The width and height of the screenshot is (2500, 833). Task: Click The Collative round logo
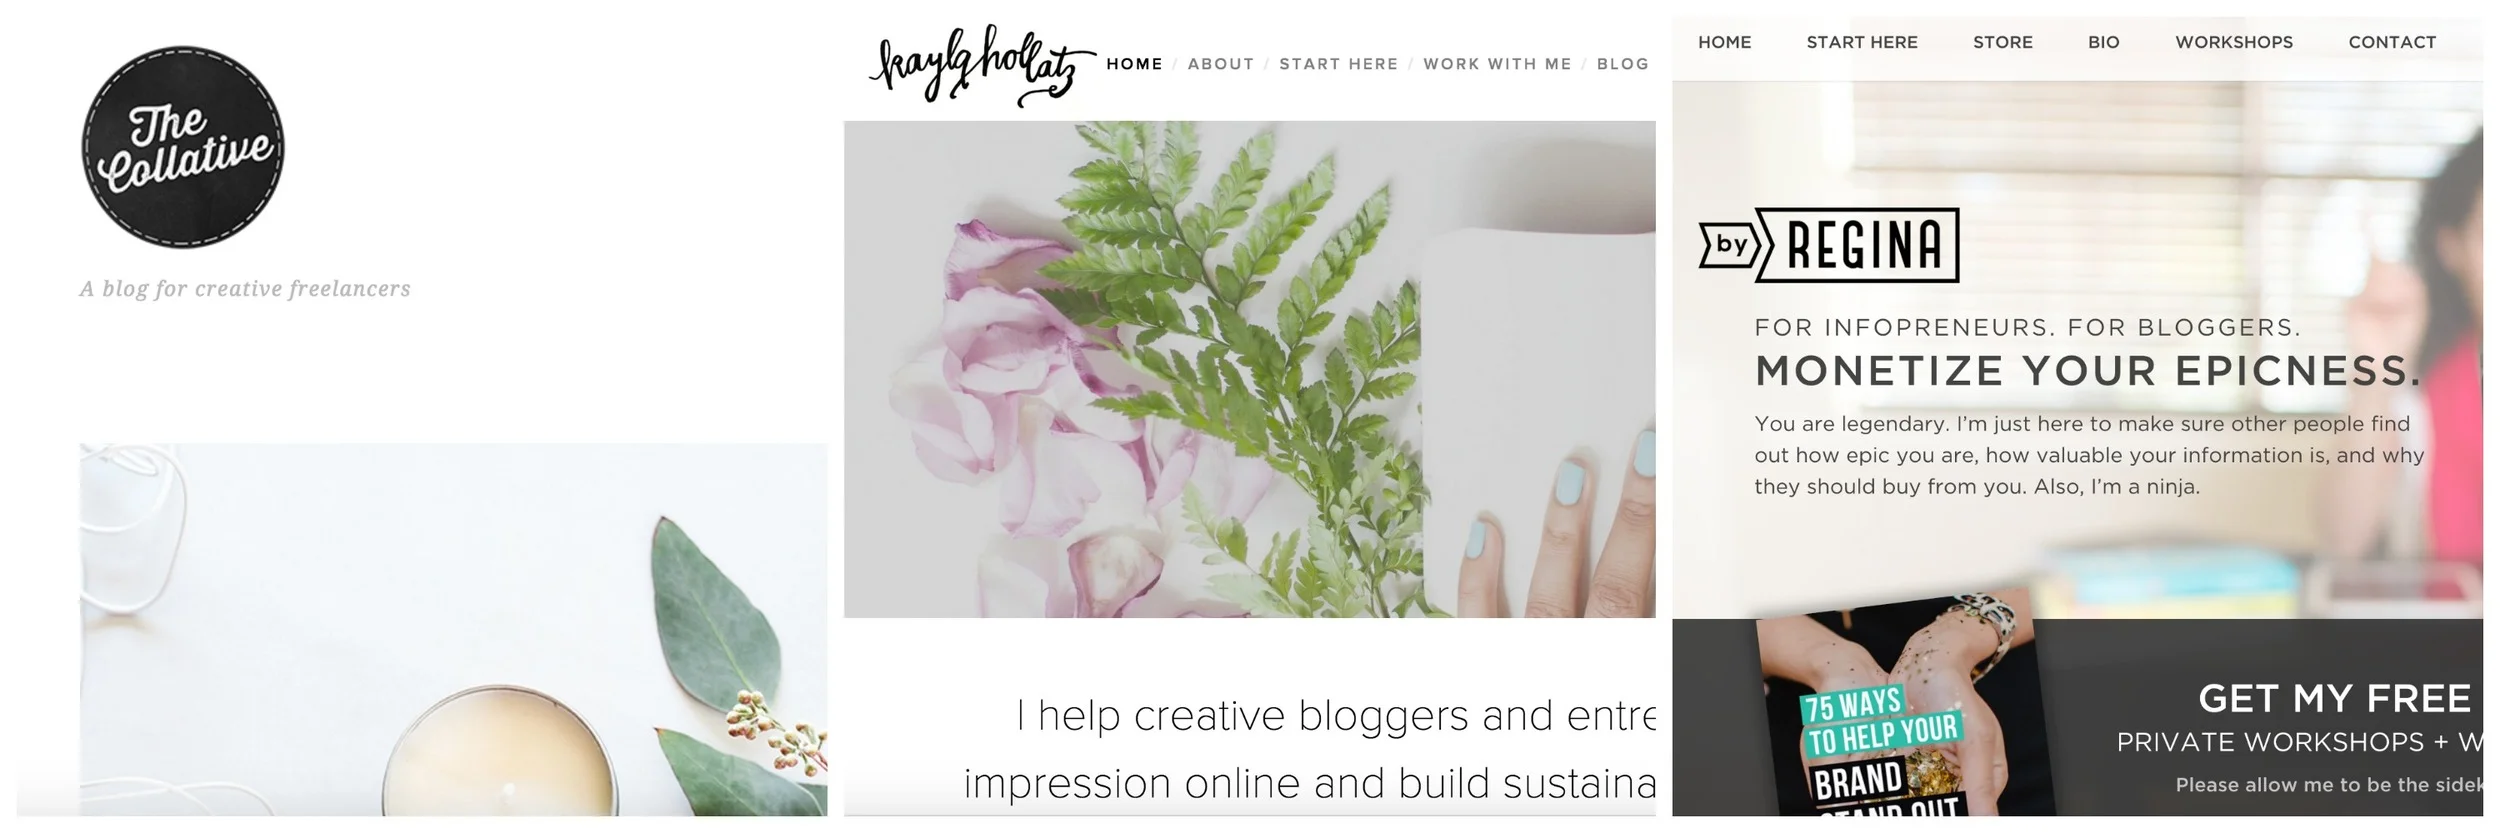point(183,147)
